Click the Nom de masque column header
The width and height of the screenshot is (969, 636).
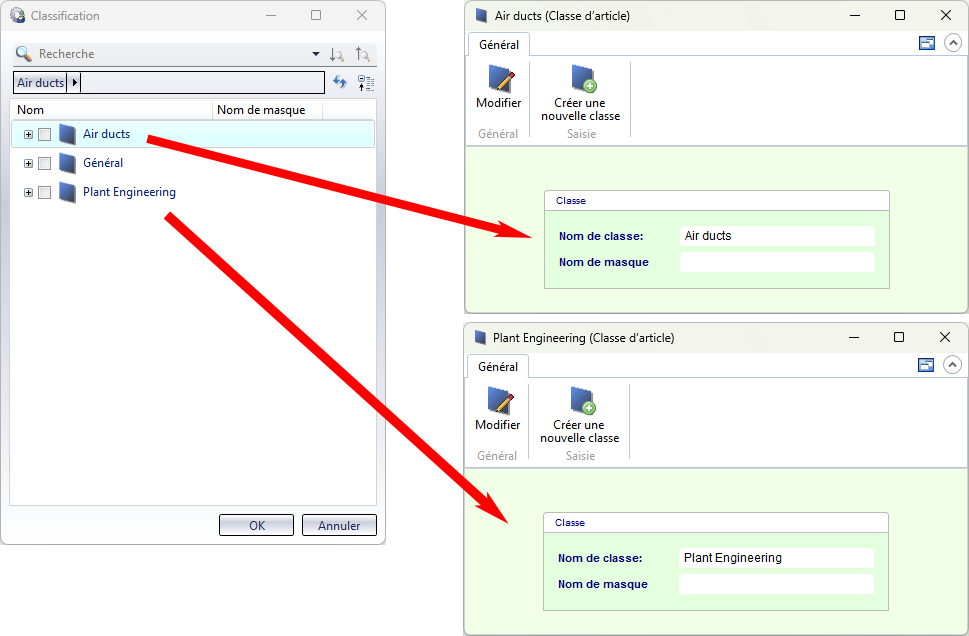268,110
